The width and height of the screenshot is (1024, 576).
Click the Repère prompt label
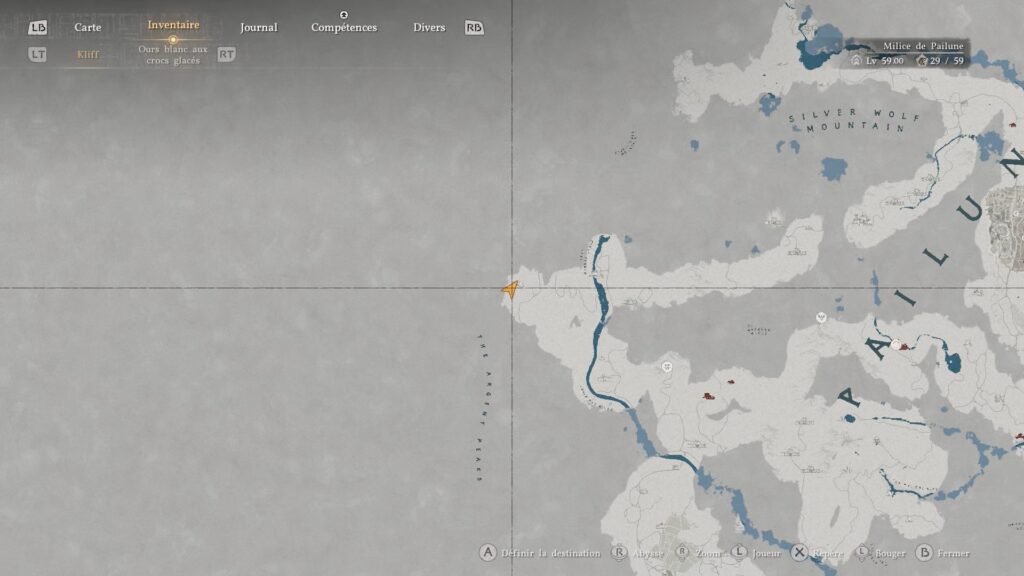pos(827,553)
